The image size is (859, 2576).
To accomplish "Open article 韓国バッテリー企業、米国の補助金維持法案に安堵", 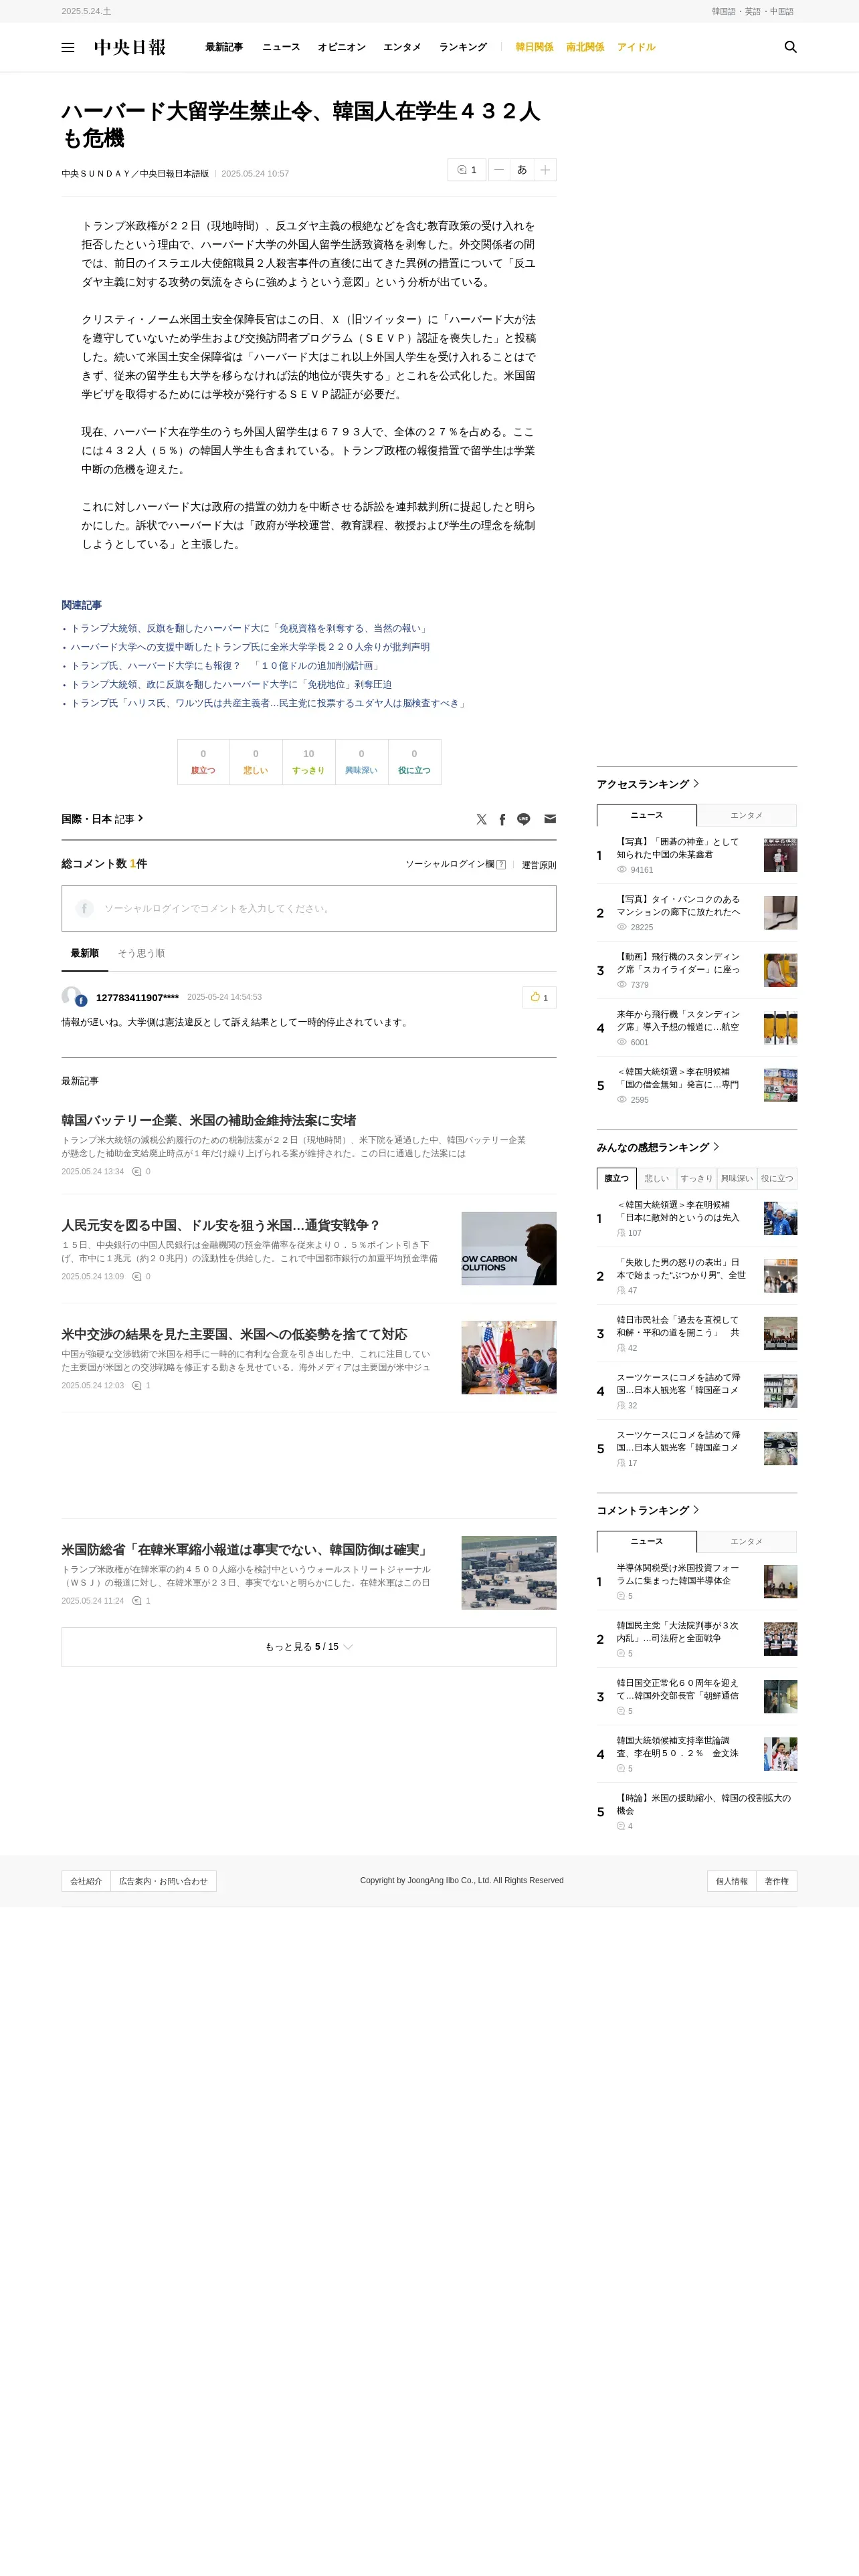I will click(x=209, y=1120).
